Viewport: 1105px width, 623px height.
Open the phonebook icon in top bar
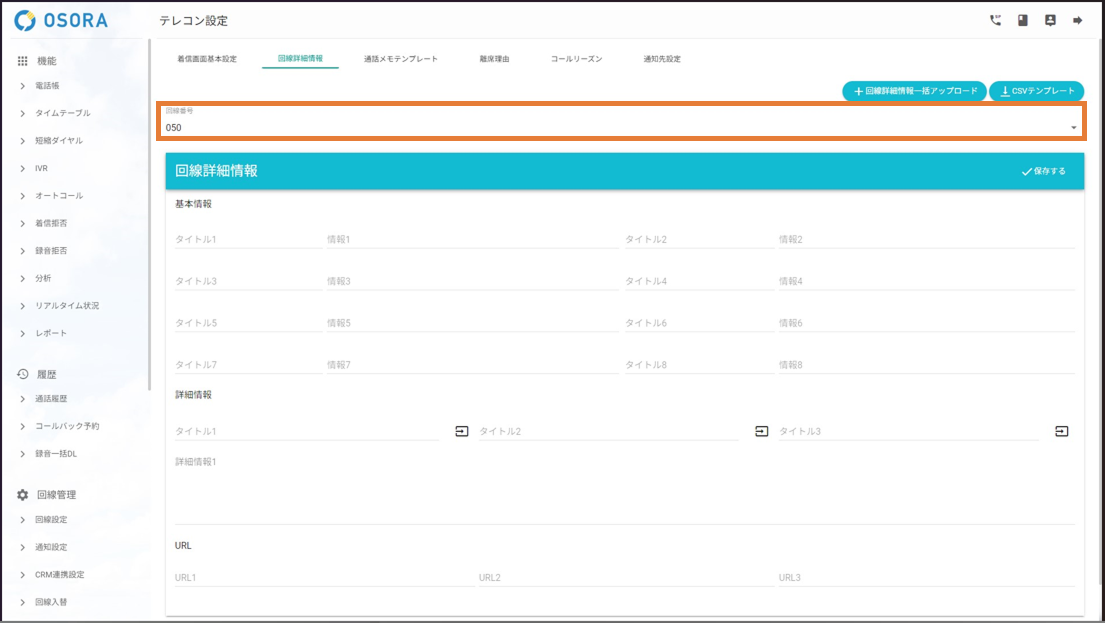point(1023,20)
